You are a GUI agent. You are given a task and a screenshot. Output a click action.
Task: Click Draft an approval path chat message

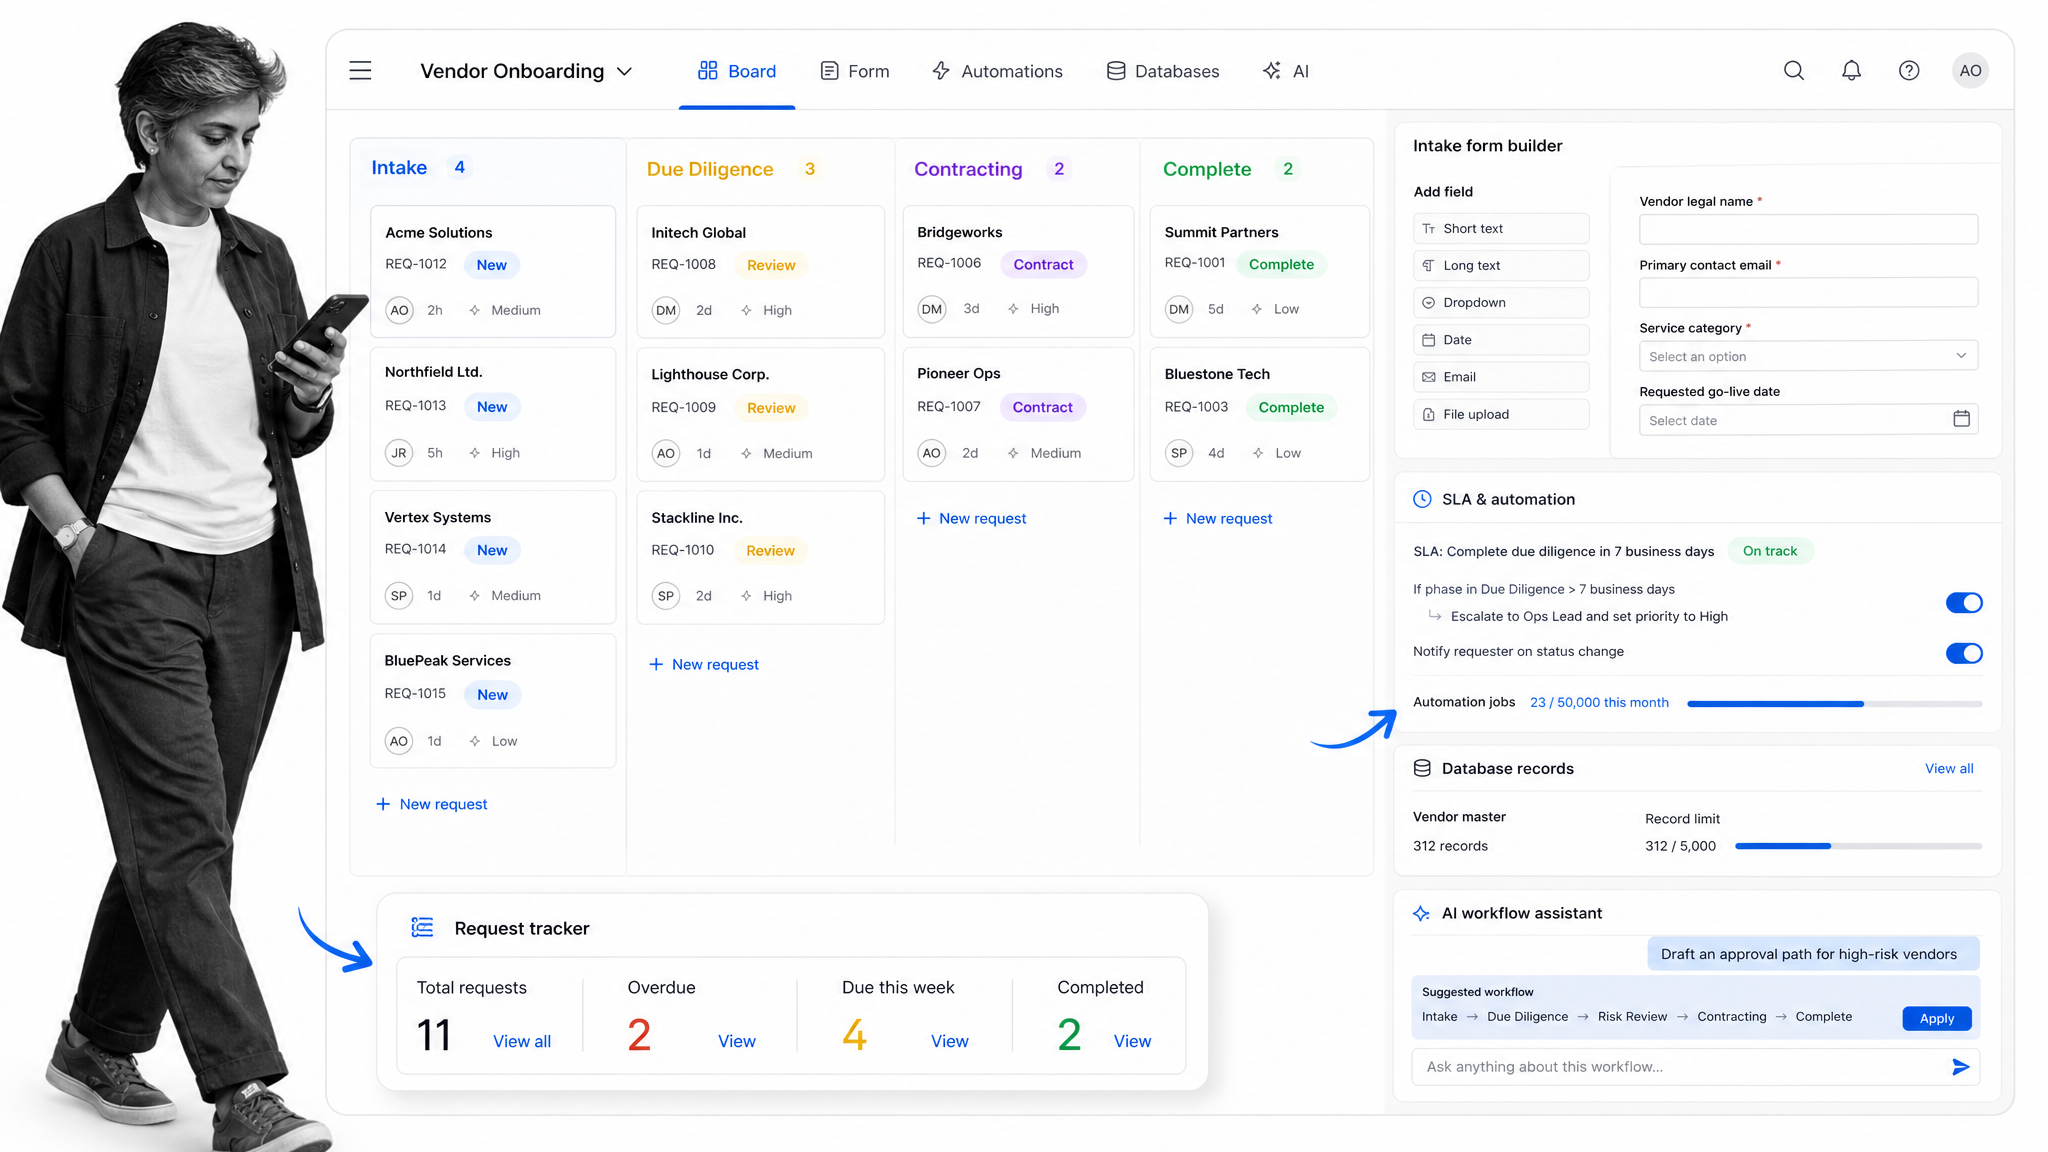[x=1813, y=954]
